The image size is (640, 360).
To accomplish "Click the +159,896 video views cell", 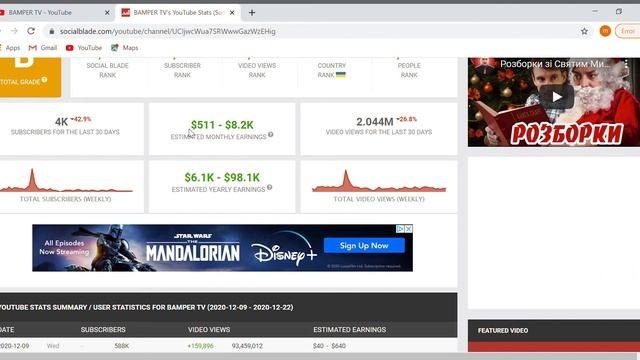I will pyautogui.click(x=200, y=346).
